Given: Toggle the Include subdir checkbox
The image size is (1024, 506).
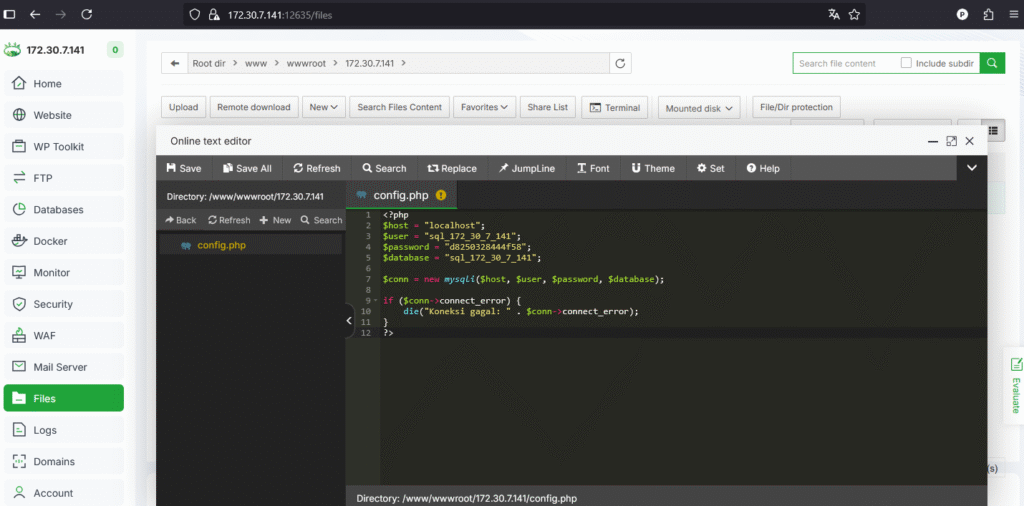Looking at the screenshot, I should (906, 63).
